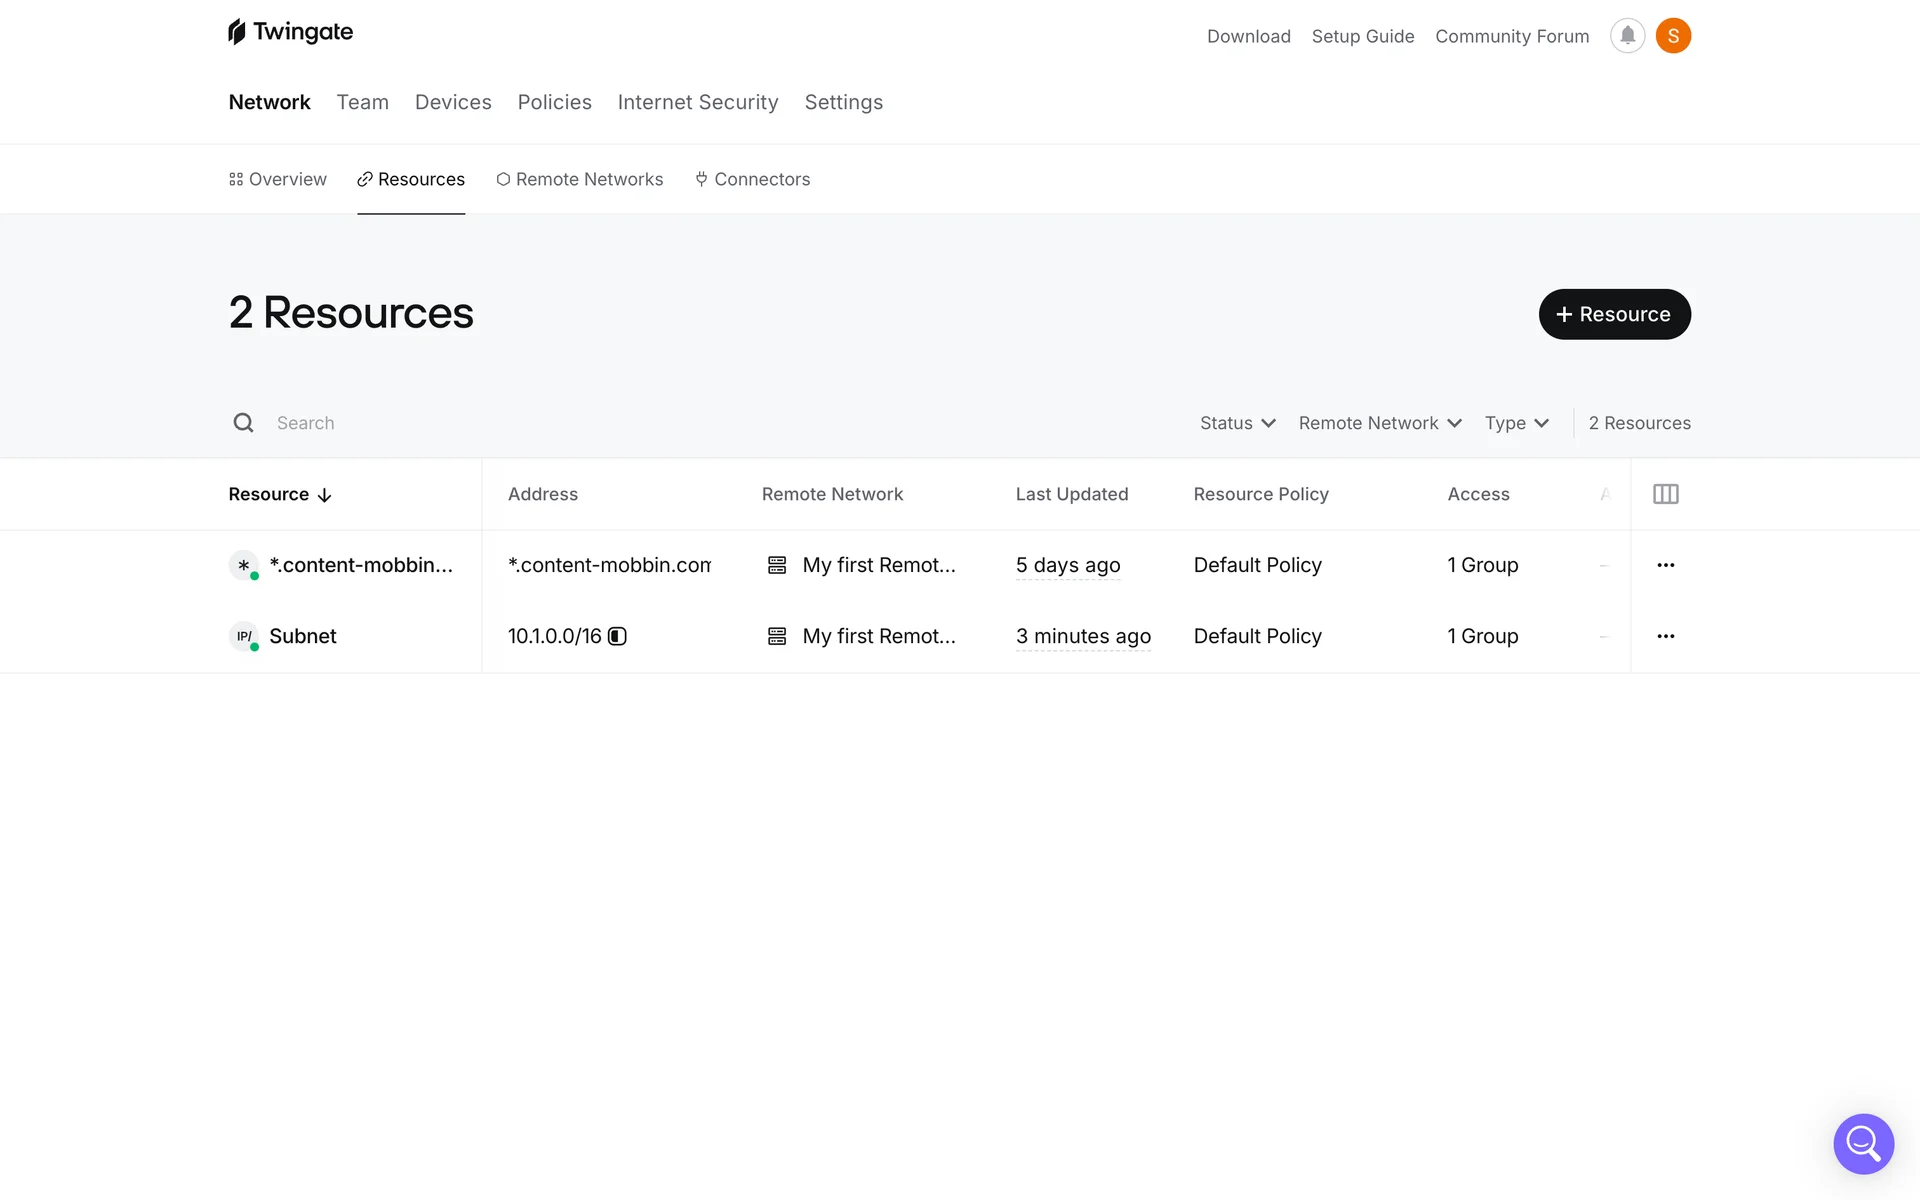The width and height of the screenshot is (1920, 1200).
Task: Open the Setup Guide link
Action: click(x=1362, y=36)
